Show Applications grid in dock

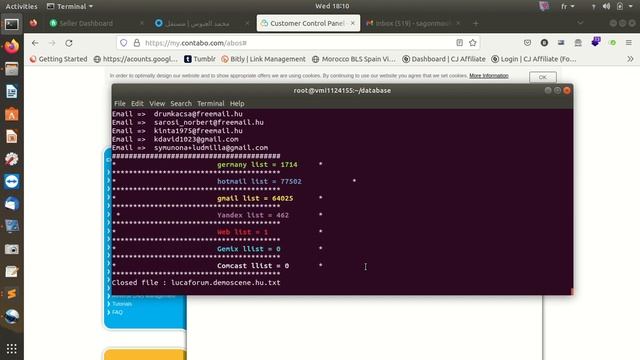[11, 348]
